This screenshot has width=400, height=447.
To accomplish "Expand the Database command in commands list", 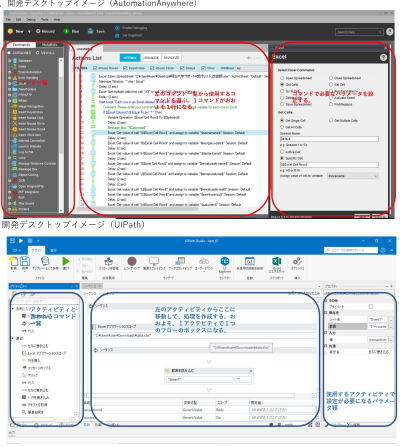I will click(x=10, y=61).
